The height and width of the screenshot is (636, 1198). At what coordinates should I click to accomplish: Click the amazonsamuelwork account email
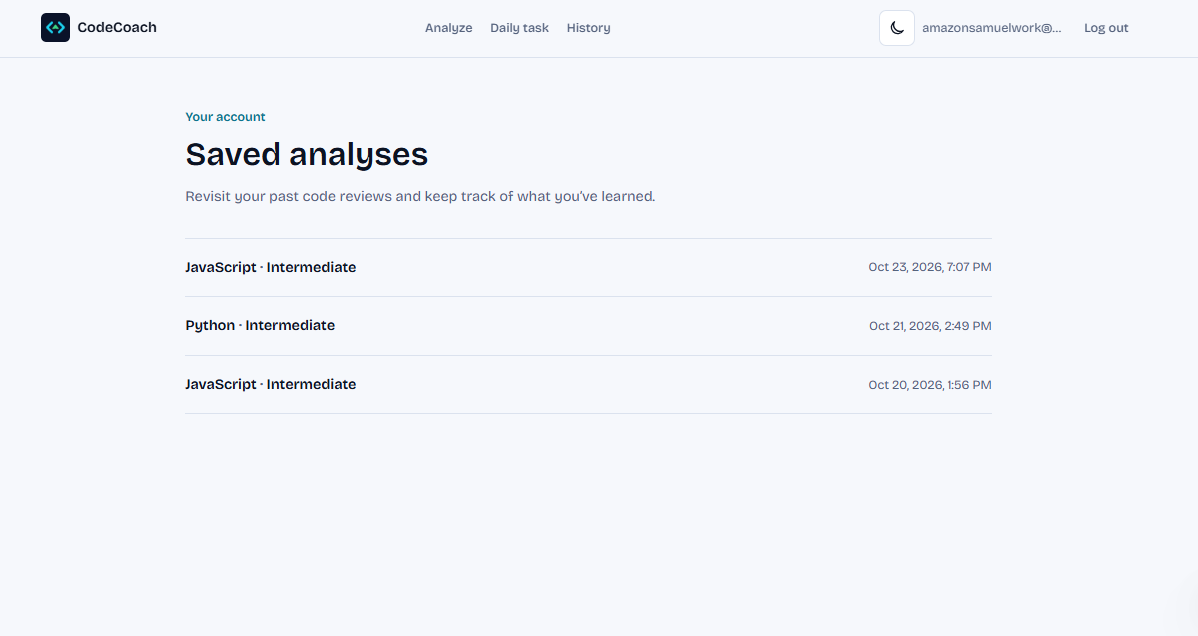click(992, 28)
